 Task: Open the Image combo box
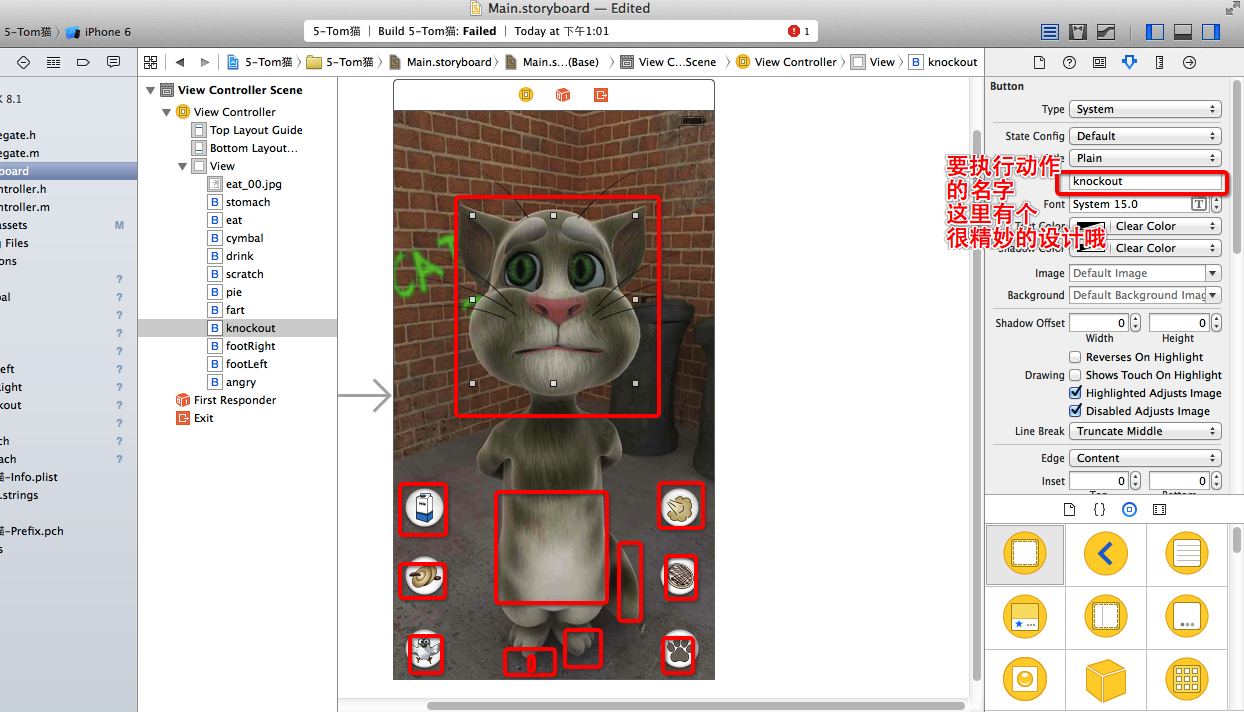[1145, 273]
